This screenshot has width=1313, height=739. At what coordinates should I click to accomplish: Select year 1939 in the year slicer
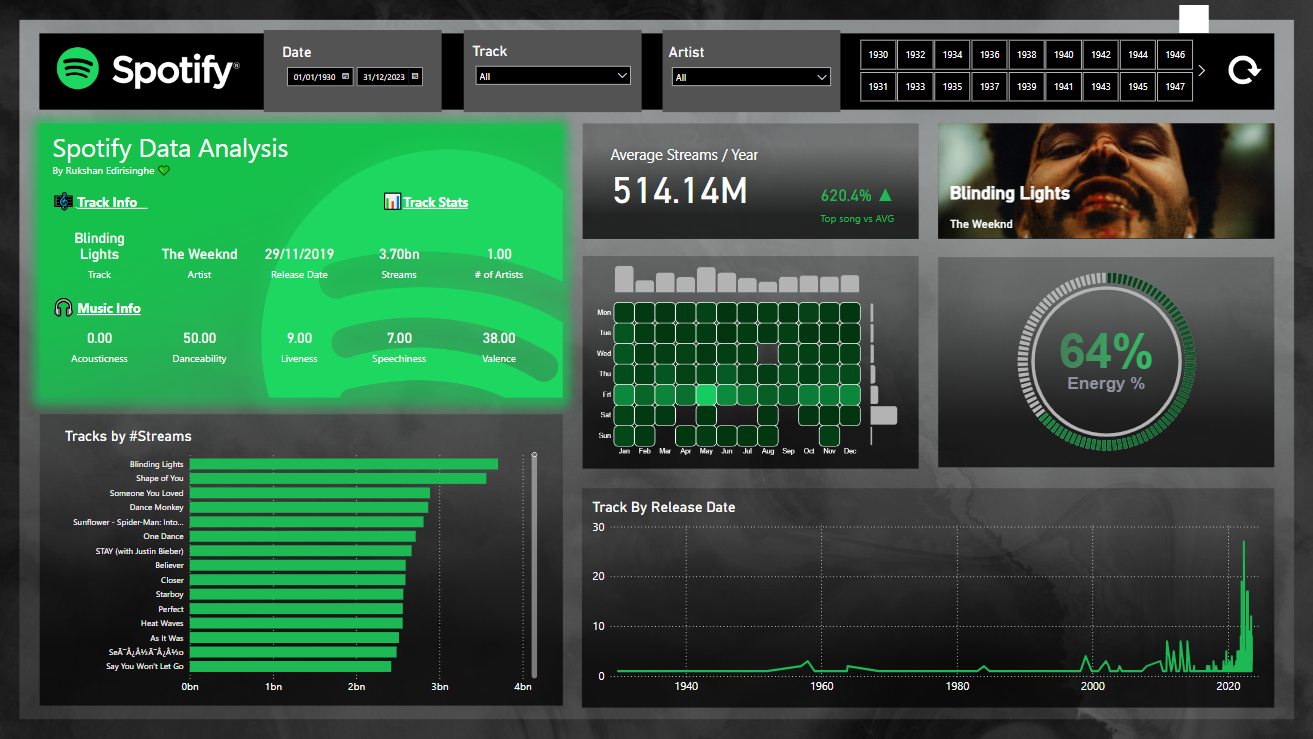coord(1026,86)
